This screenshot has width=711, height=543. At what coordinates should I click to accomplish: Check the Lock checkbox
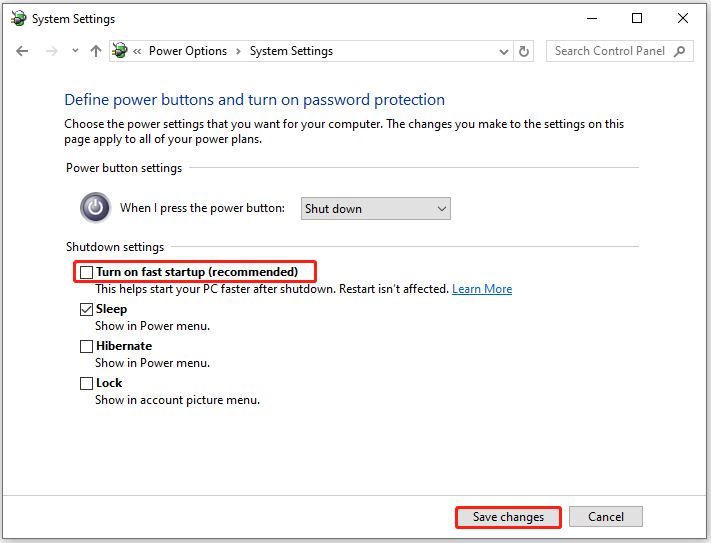click(87, 383)
